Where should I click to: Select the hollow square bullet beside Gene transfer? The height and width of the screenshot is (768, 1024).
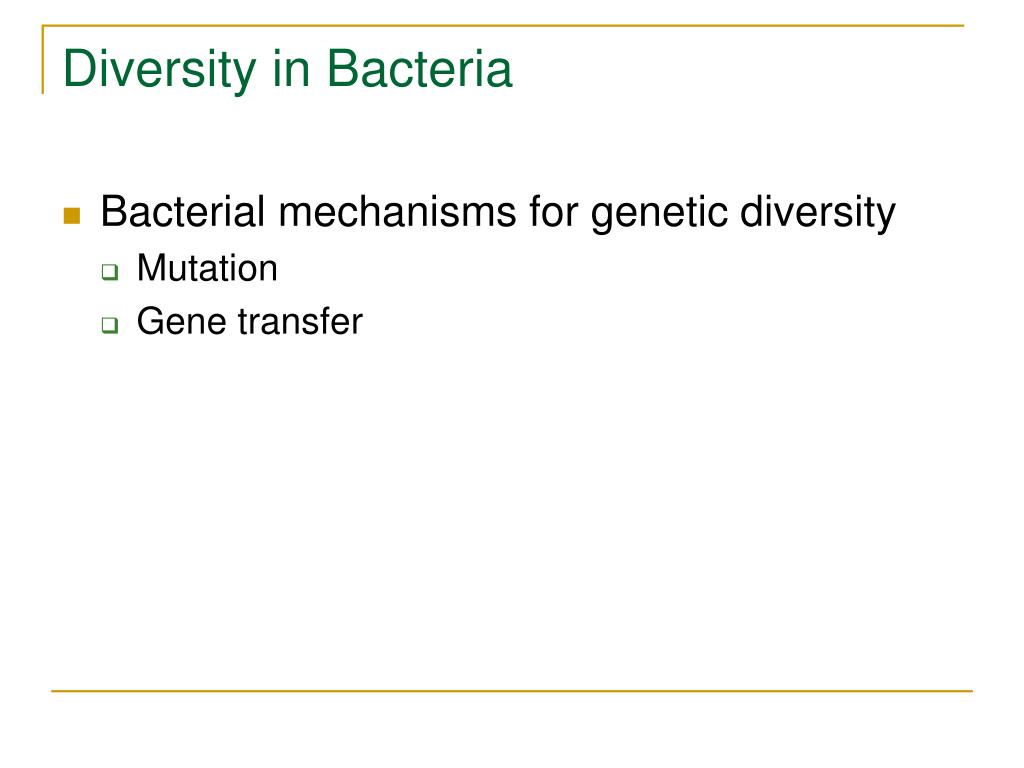pos(110,325)
